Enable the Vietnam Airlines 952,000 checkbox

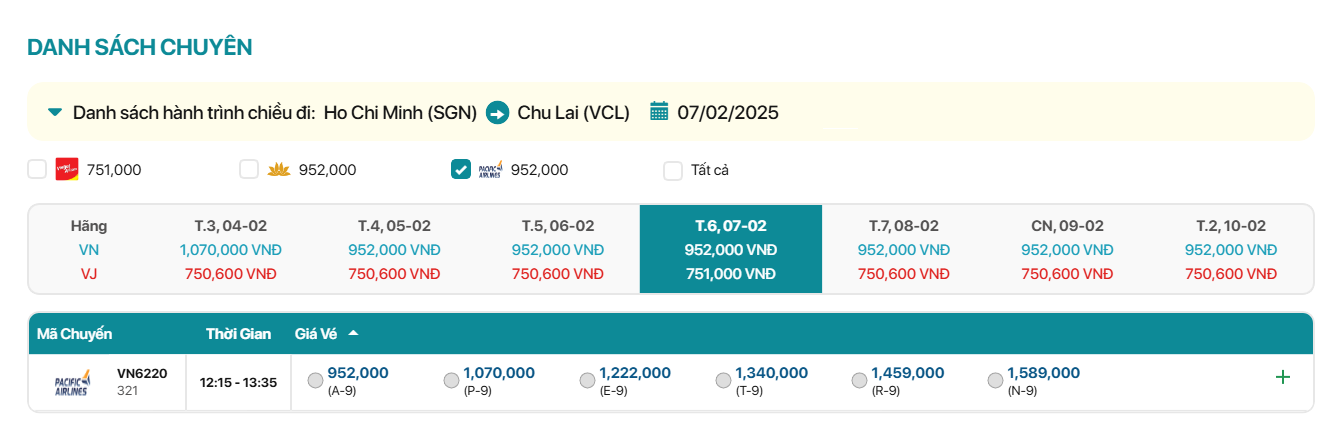point(249,169)
